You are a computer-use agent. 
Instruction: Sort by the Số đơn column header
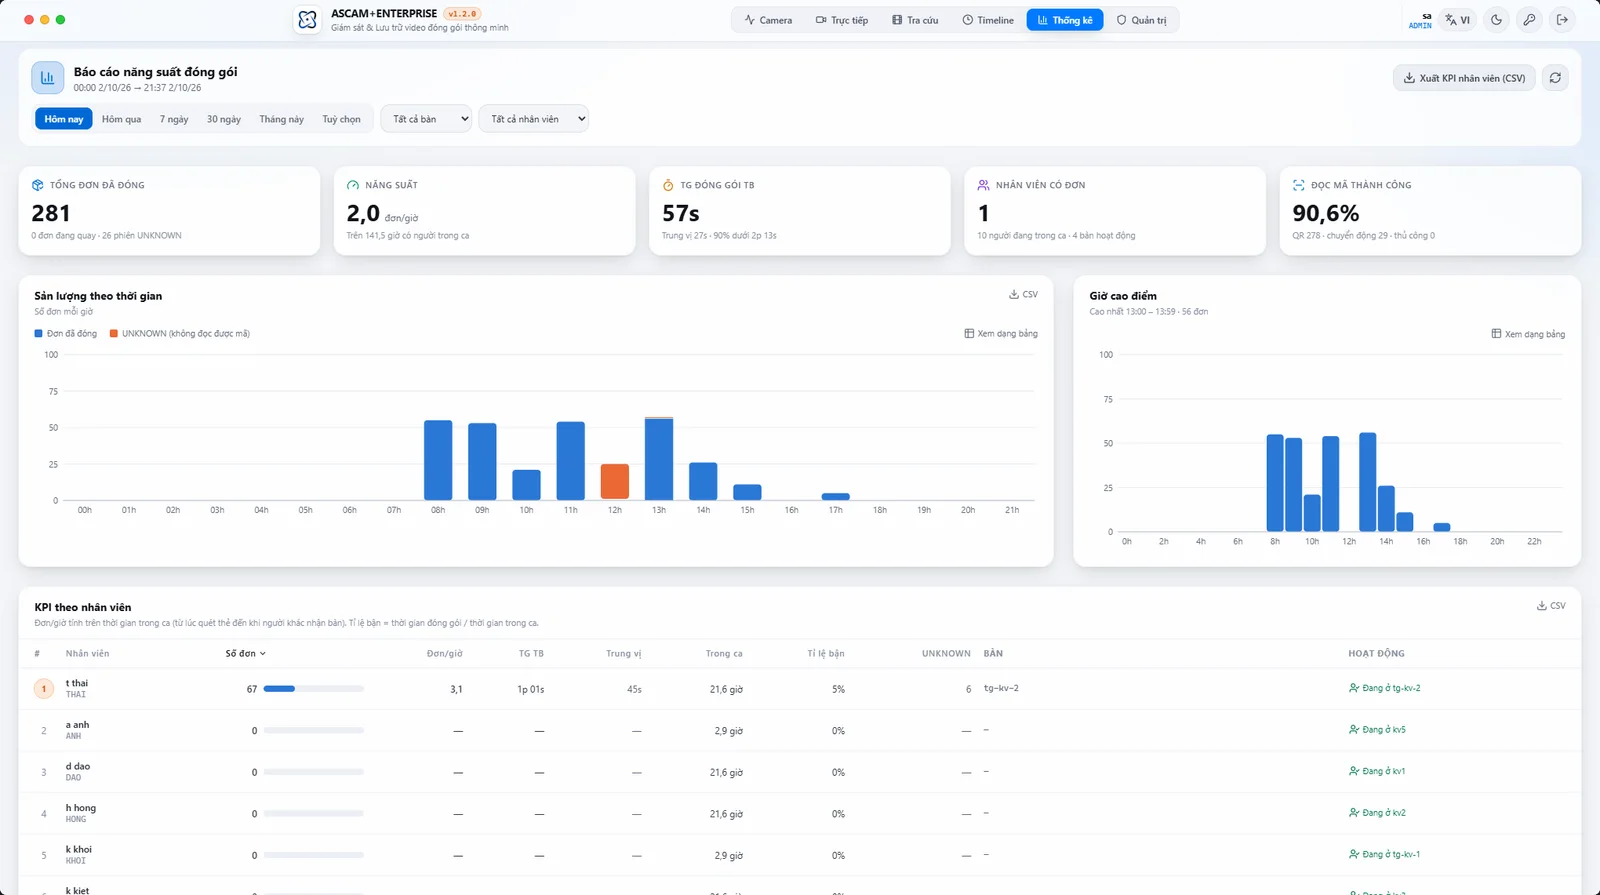click(245, 654)
